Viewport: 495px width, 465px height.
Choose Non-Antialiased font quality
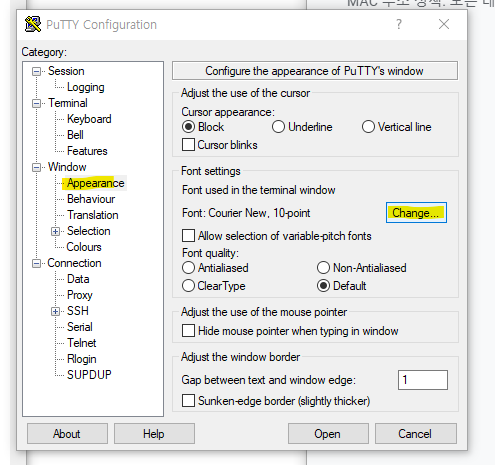[323, 268]
